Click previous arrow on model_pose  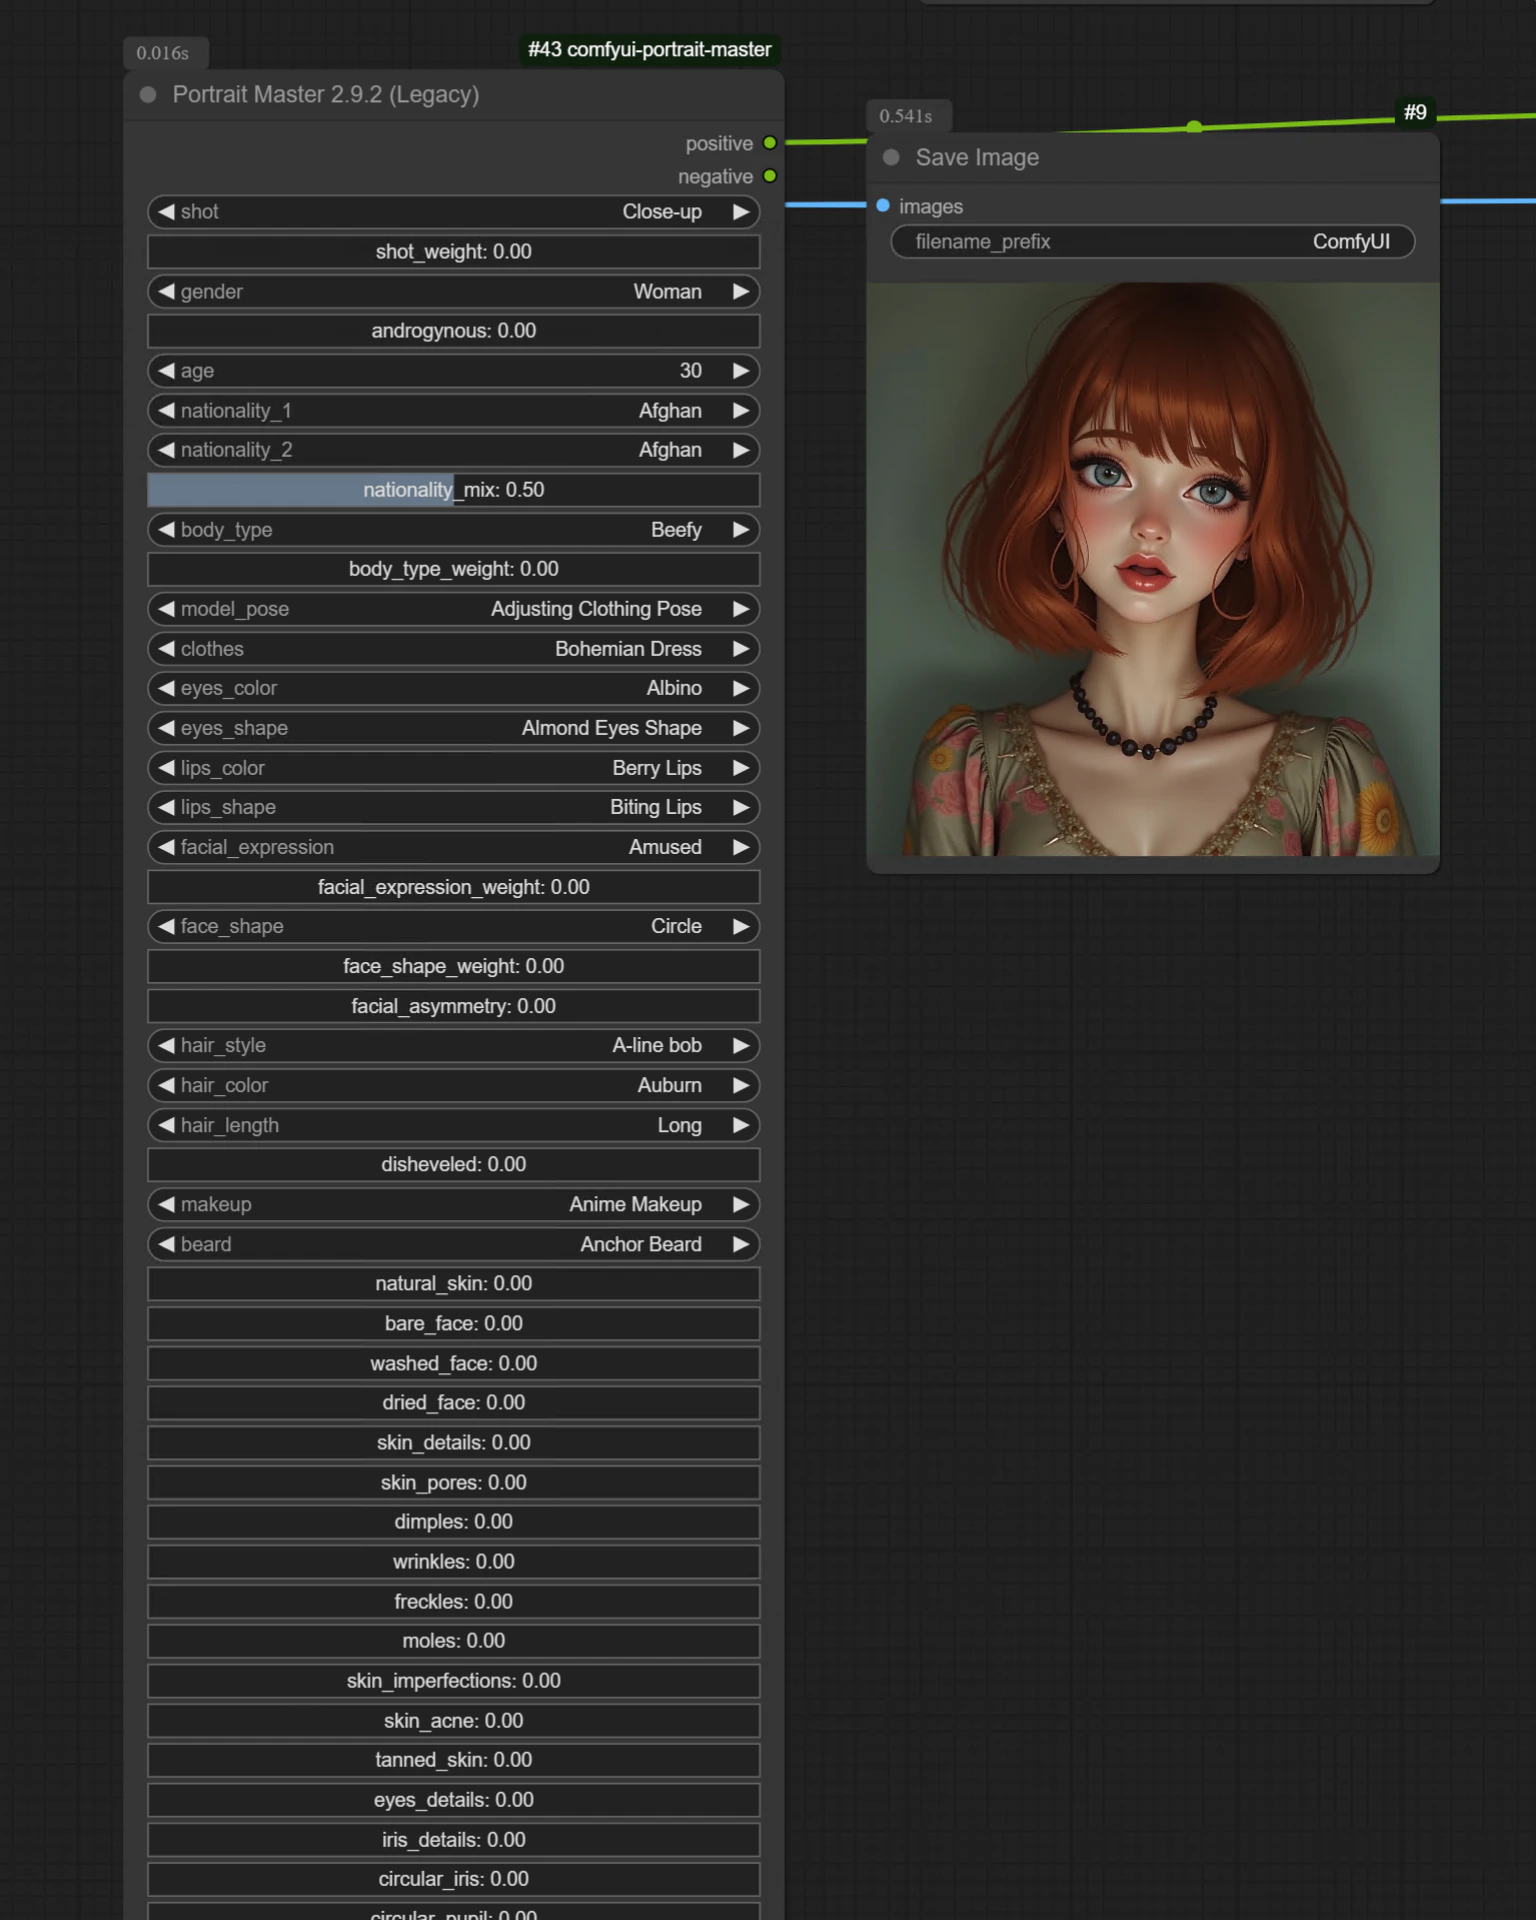pyautogui.click(x=166, y=609)
